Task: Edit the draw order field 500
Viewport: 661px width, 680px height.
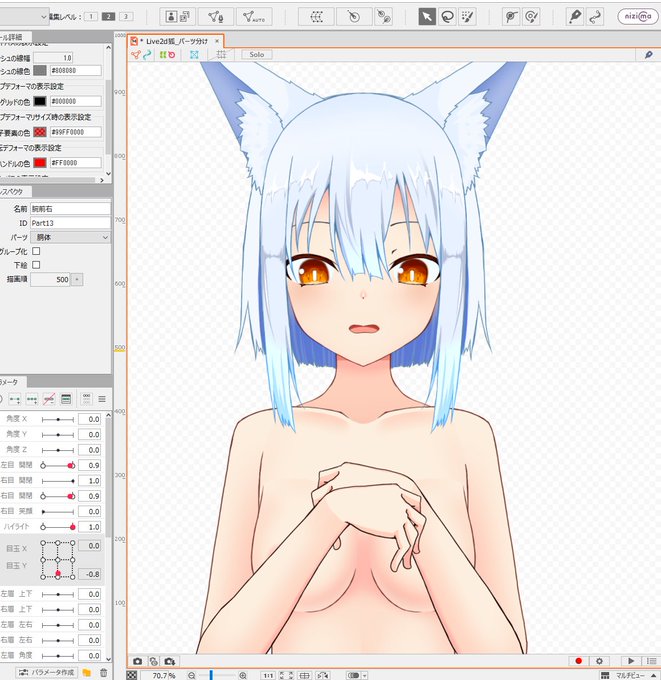Action: tap(50, 279)
